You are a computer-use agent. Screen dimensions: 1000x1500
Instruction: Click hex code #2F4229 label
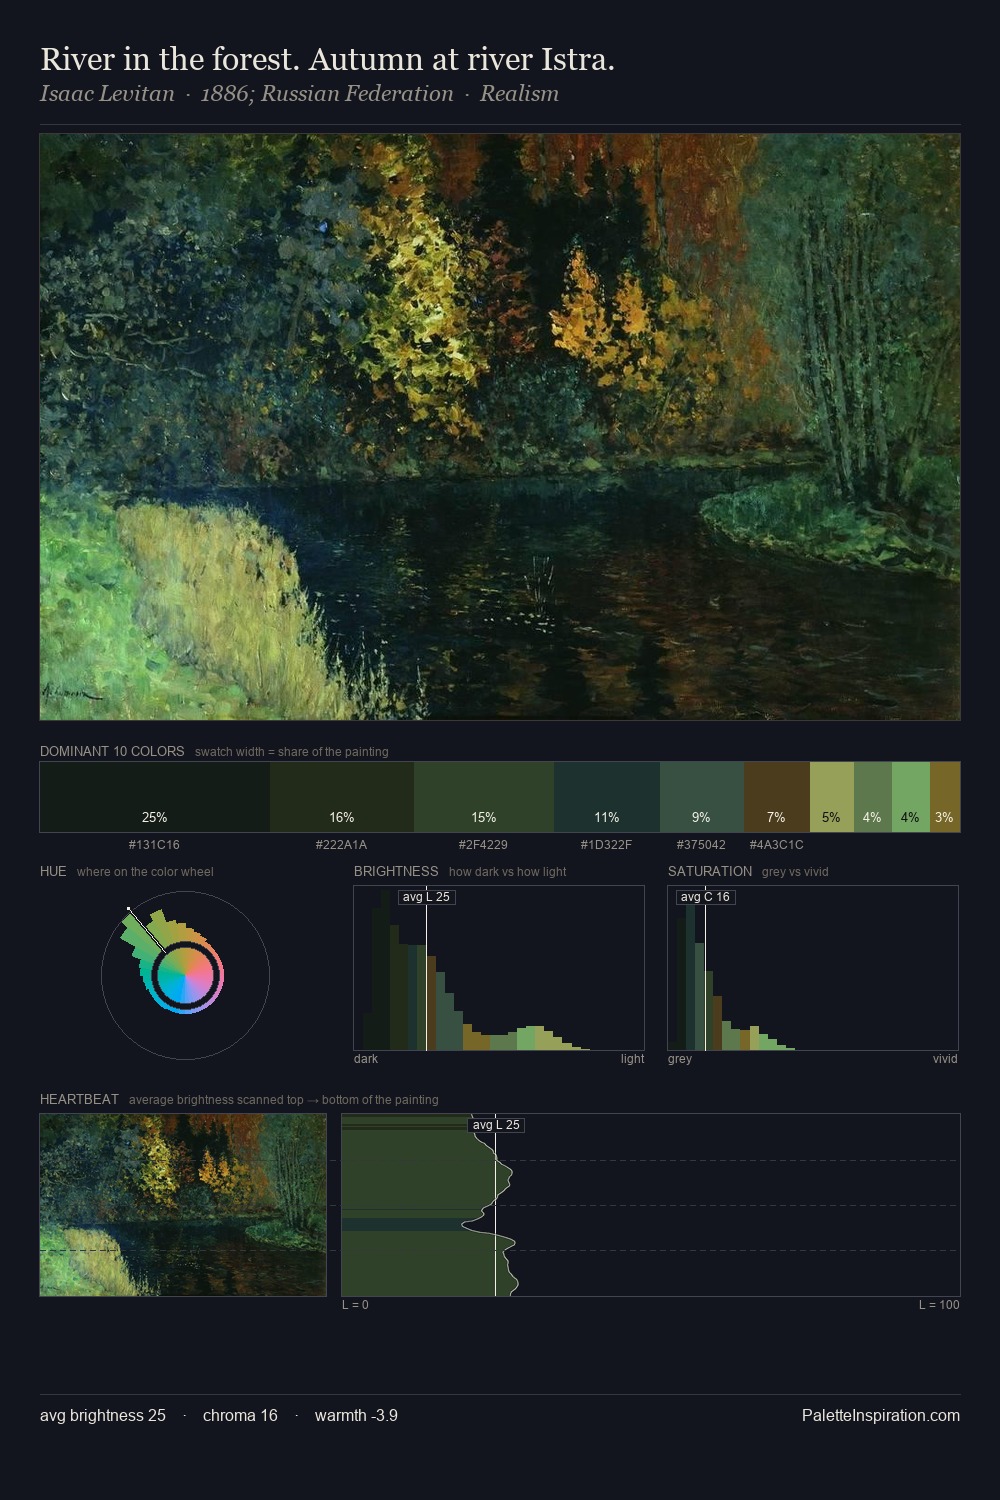coord(483,844)
